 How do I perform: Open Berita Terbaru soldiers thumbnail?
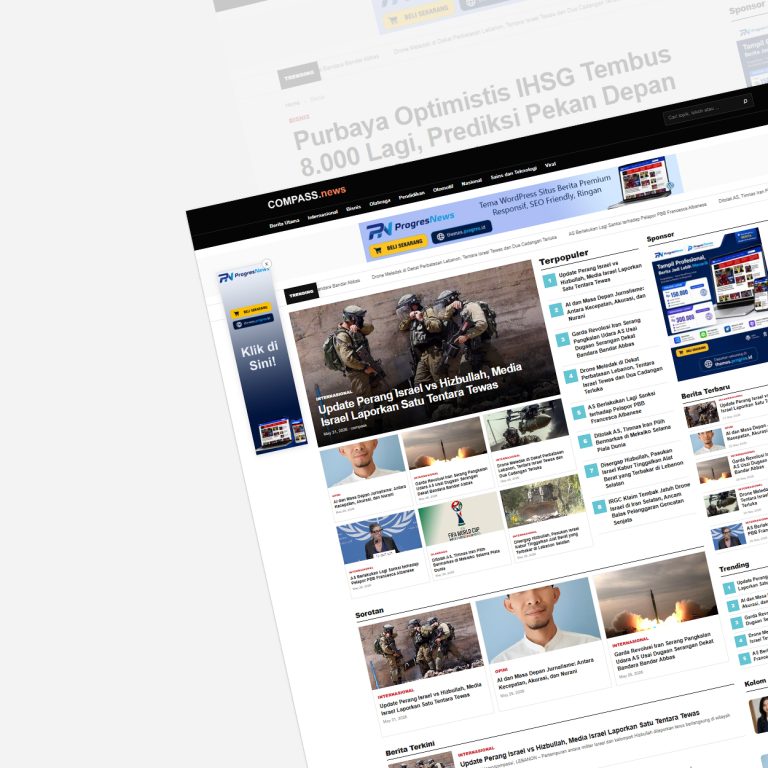coord(701,414)
